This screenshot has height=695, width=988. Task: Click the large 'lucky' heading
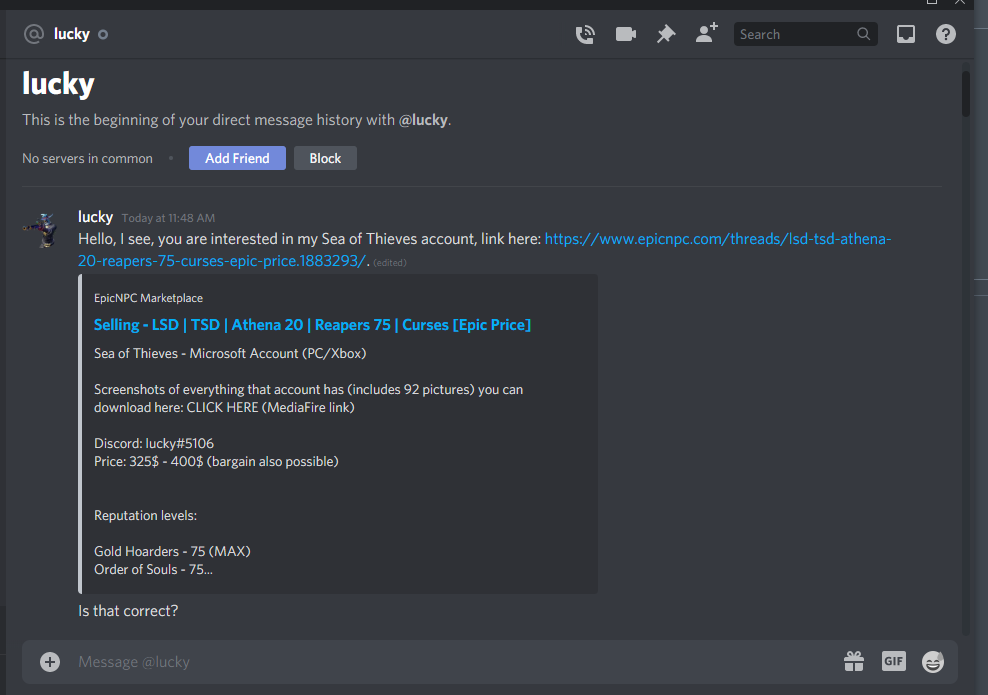coord(58,84)
